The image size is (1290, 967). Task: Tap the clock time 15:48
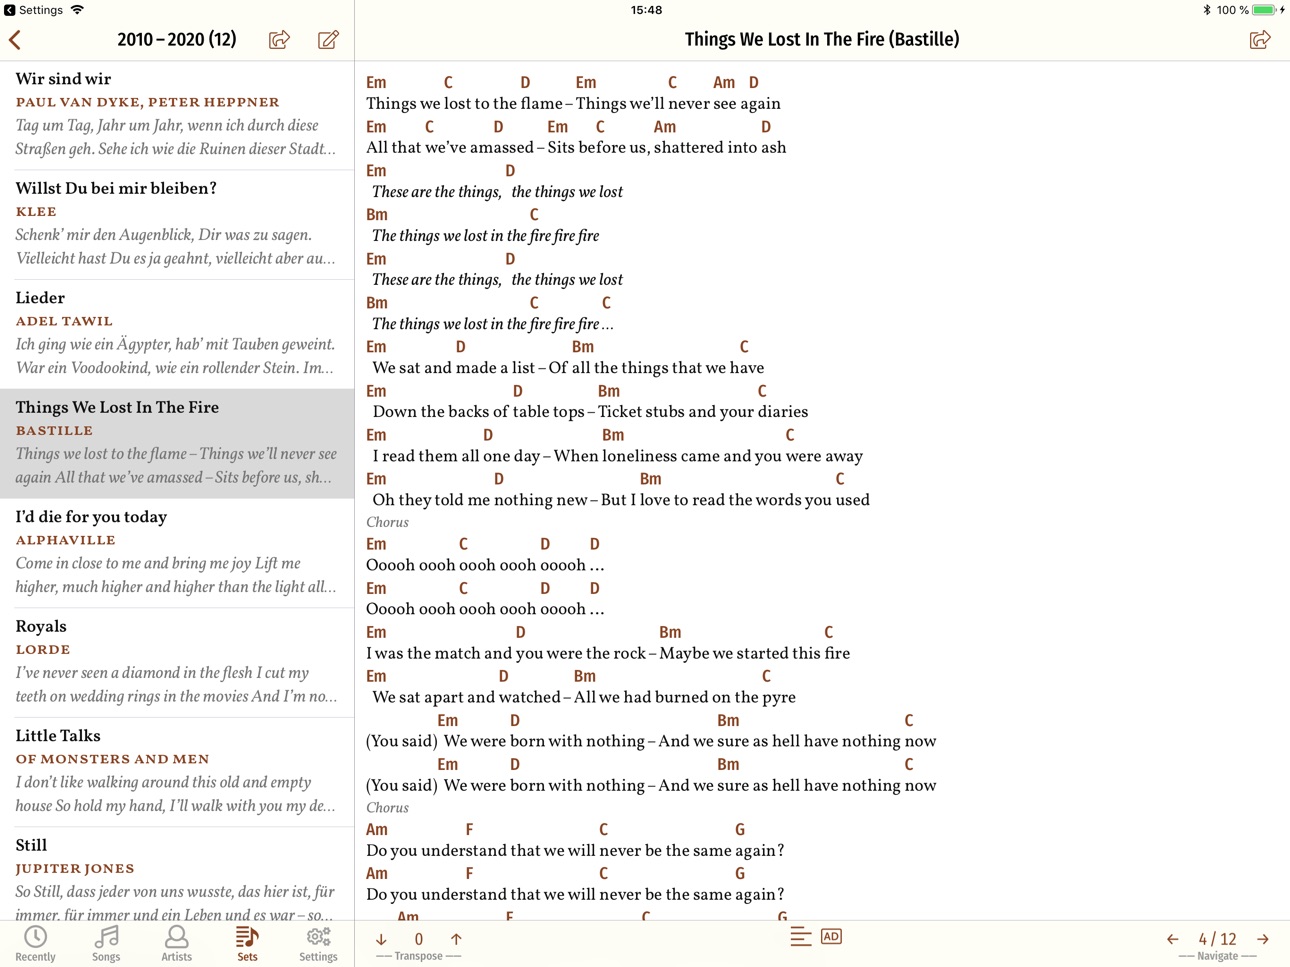click(646, 10)
